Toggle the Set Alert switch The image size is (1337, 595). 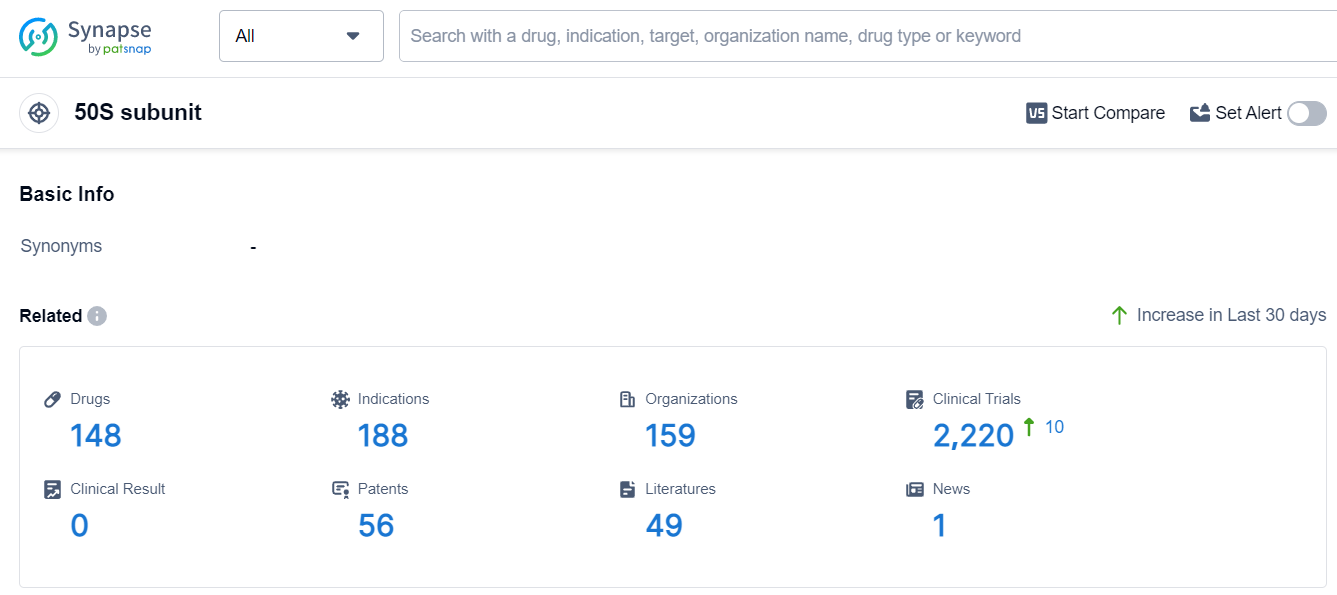pos(1306,113)
